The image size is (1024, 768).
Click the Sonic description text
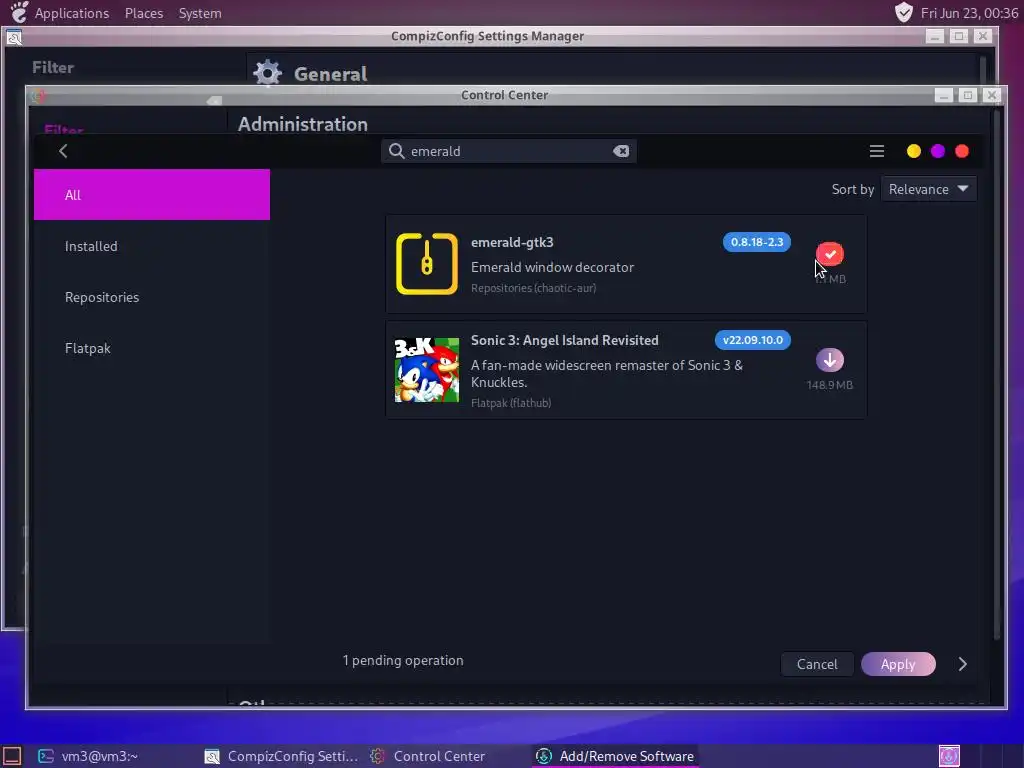(607, 374)
